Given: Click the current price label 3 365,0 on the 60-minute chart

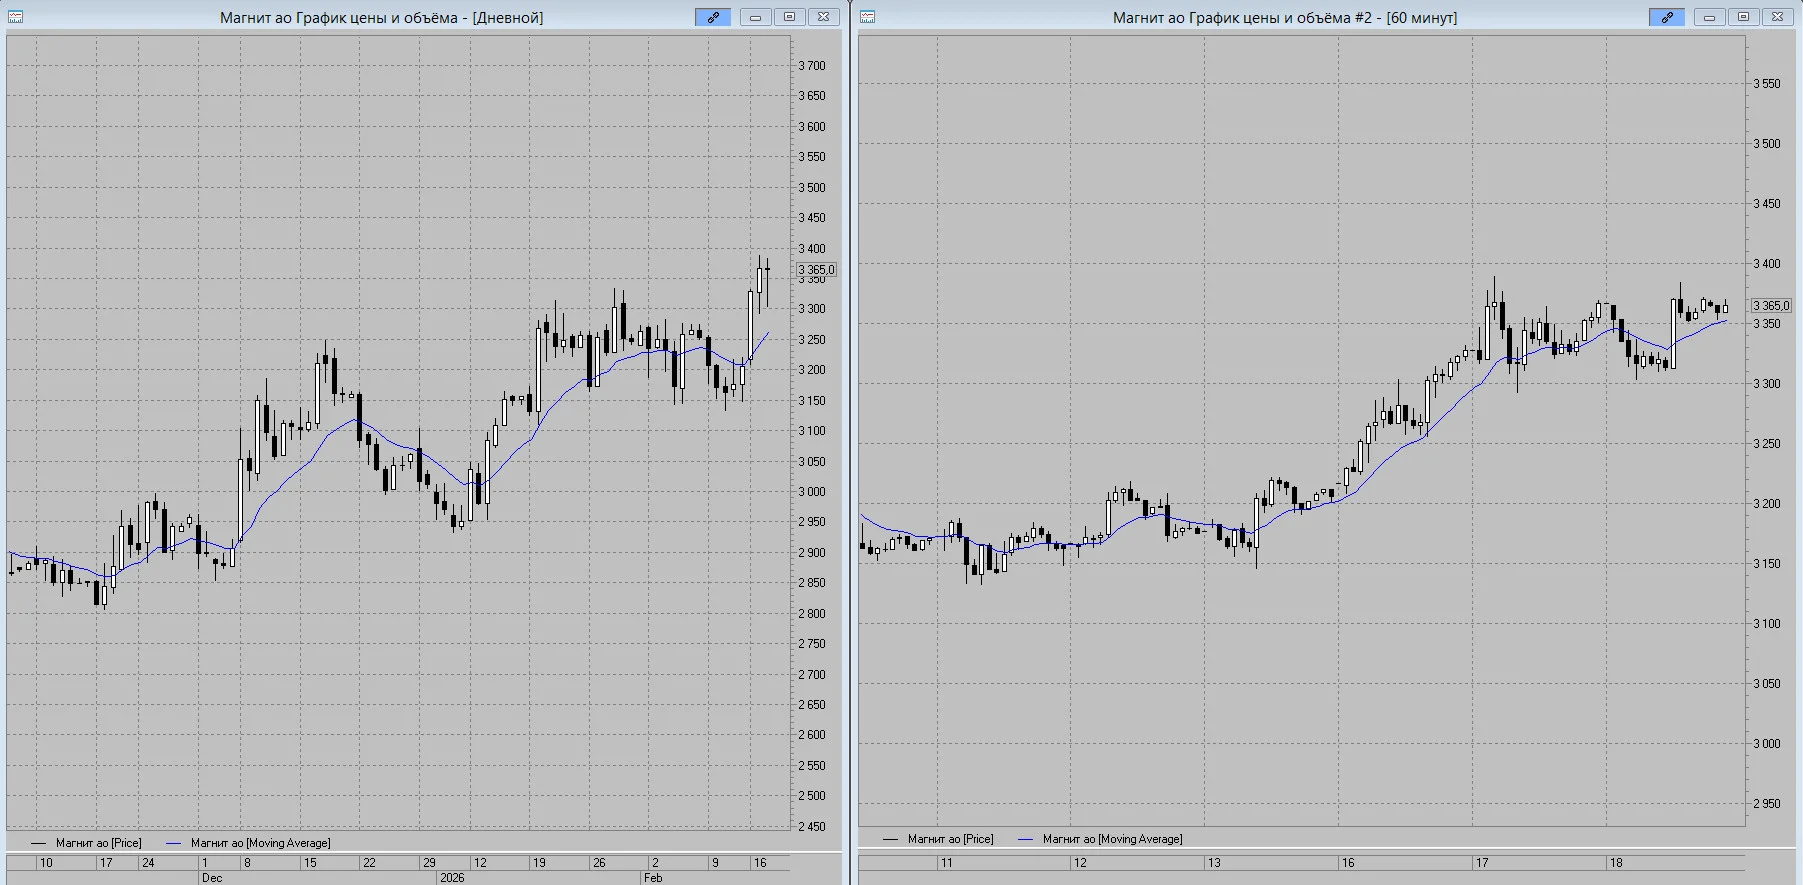Looking at the screenshot, I should tap(1770, 306).
